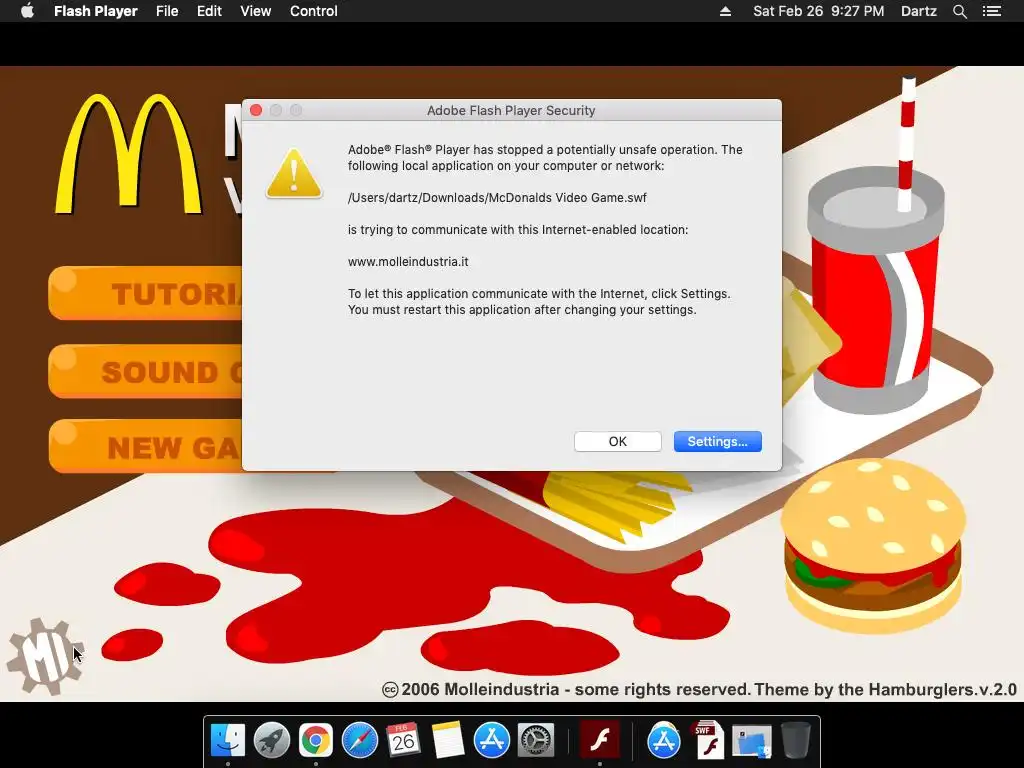Image resolution: width=1024 pixels, height=768 pixels.
Task: Click the red soda cup illustration
Action: [875, 291]
